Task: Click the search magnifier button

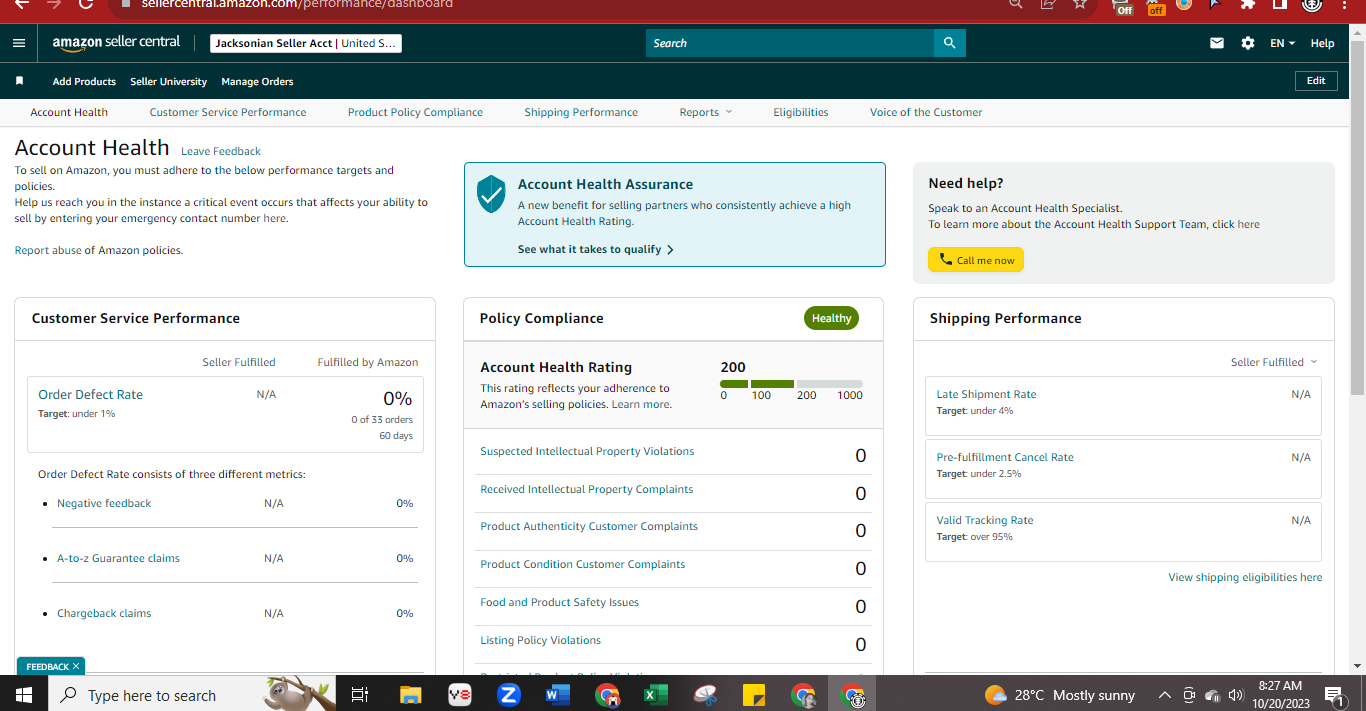Action: pyautogui.click(x=949, y=43)
